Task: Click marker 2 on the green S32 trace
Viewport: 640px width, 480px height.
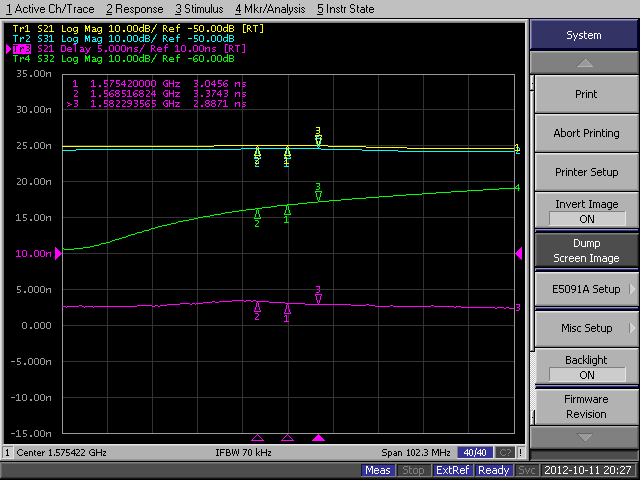Action: (257, 213)
